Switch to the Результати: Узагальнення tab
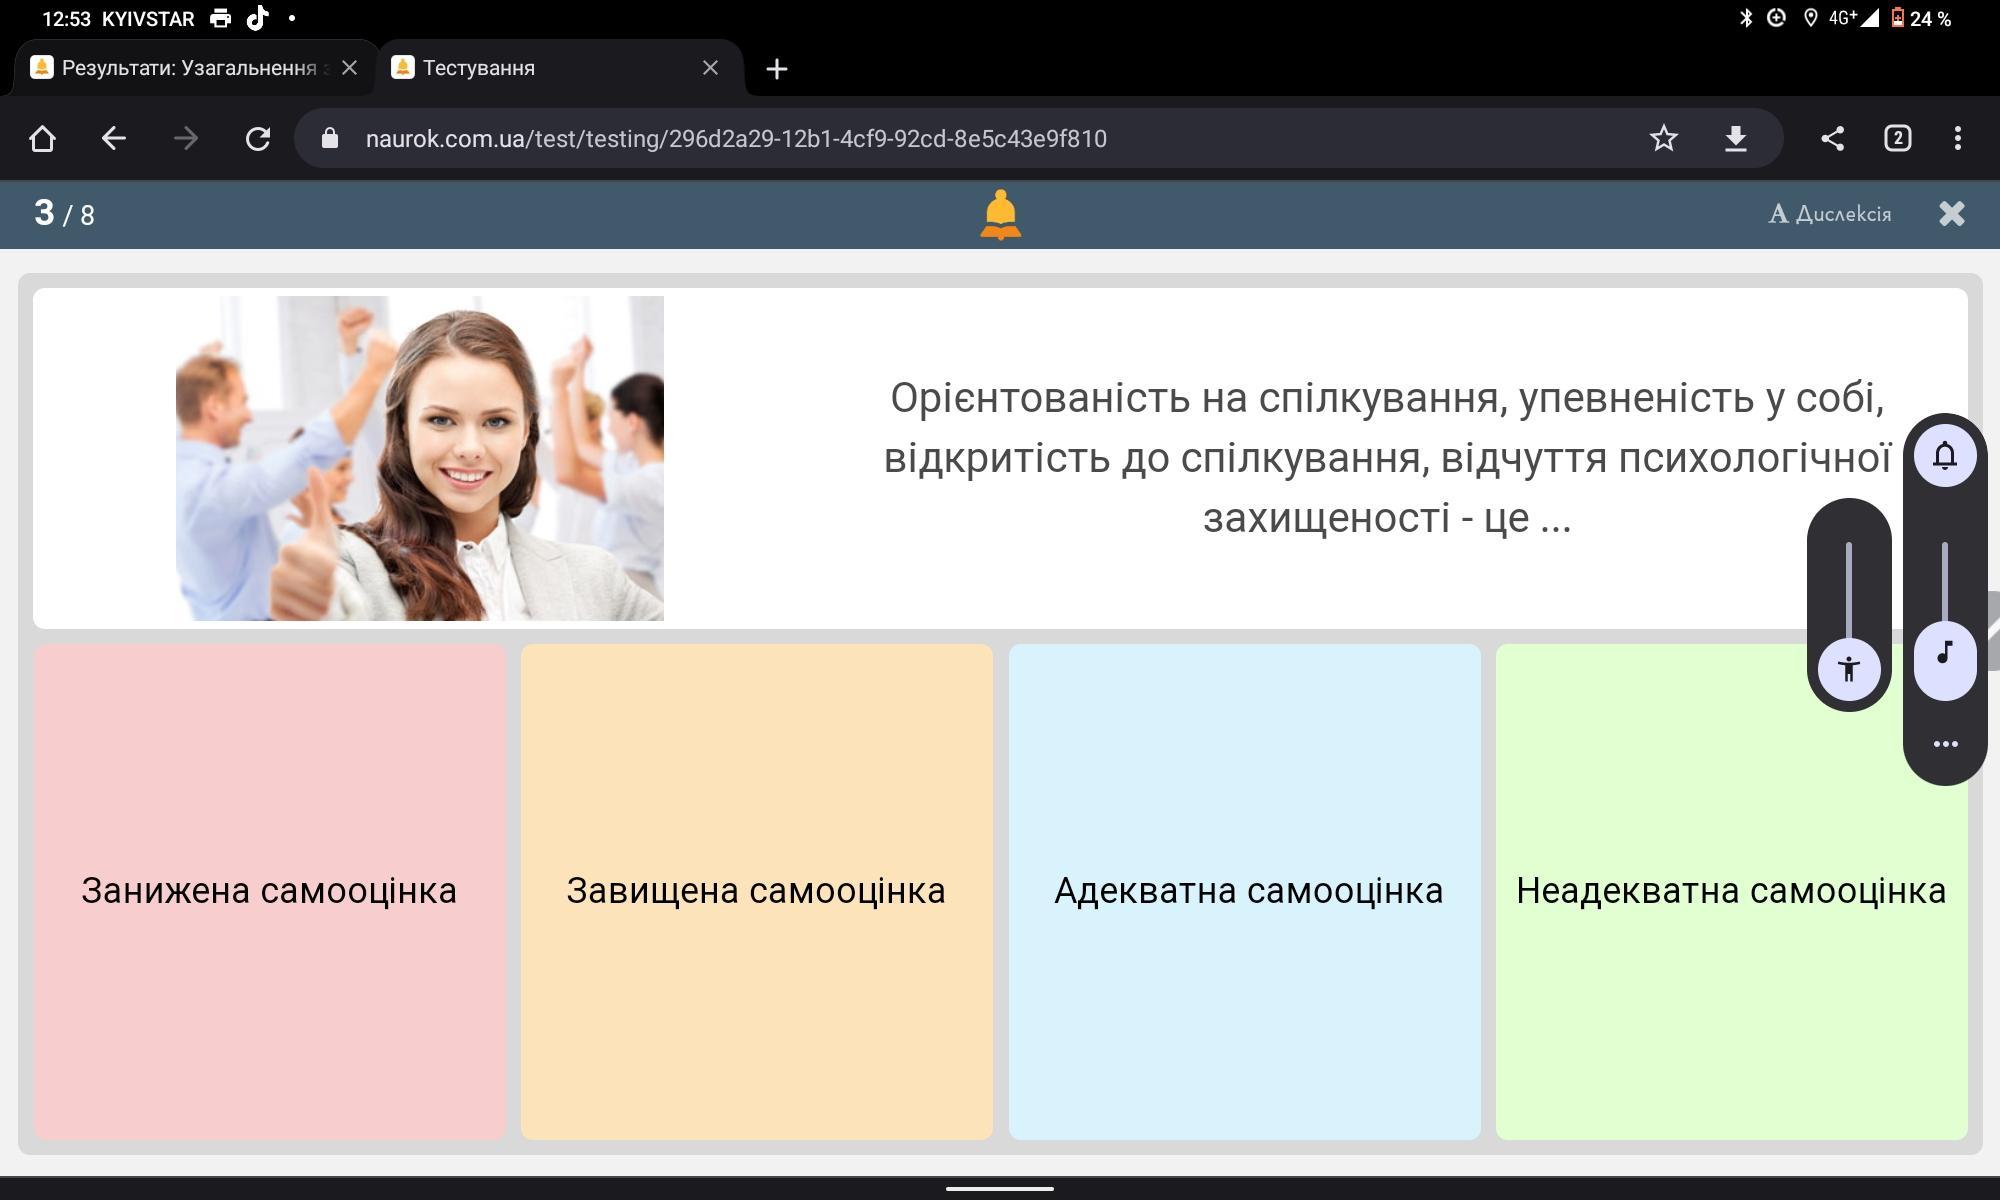Viewport: 2000px width, 1200px height. click(x=188, y=68)
